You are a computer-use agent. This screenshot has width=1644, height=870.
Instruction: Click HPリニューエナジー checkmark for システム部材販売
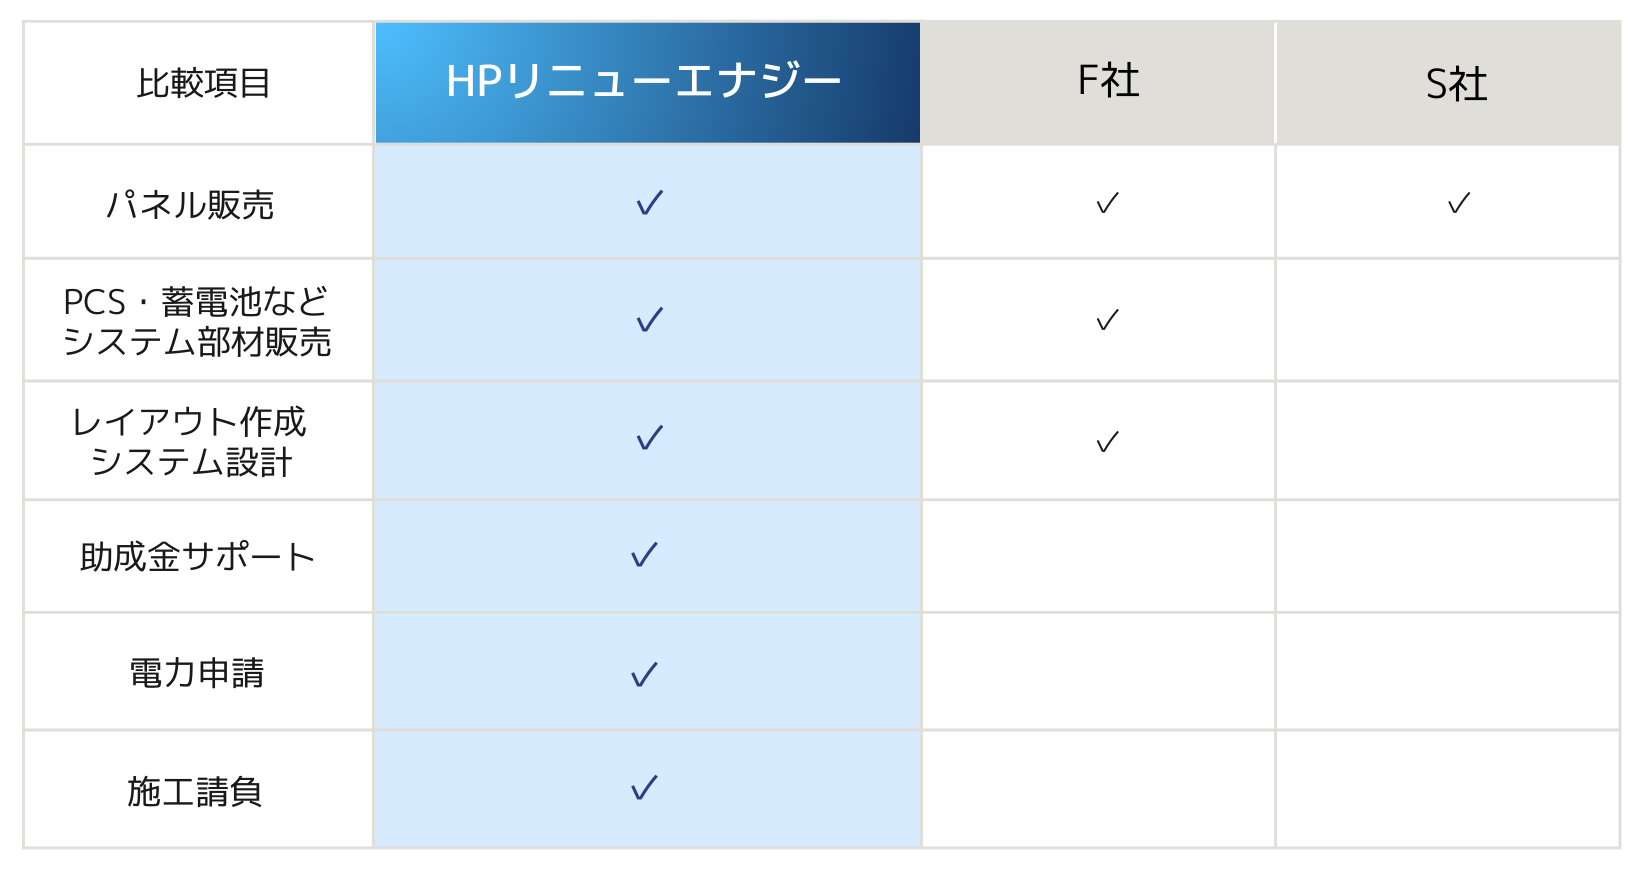pos(649,320)
